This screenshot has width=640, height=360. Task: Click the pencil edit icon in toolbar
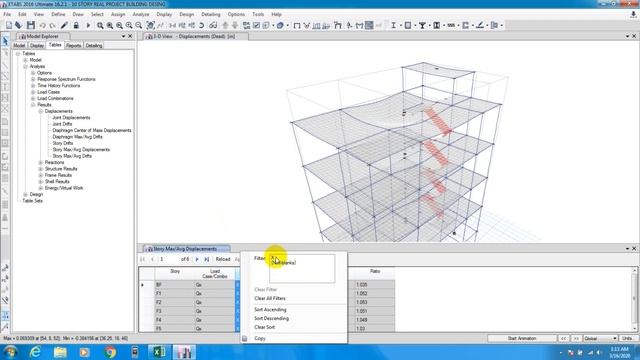click(64, 25)
